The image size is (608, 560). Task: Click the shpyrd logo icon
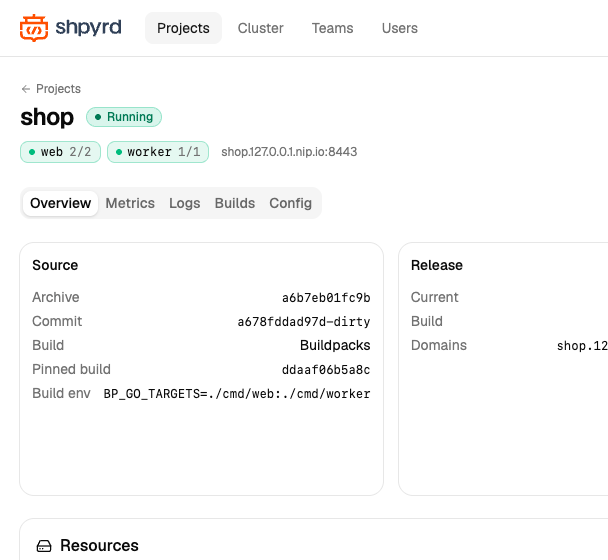click(34, 28)
